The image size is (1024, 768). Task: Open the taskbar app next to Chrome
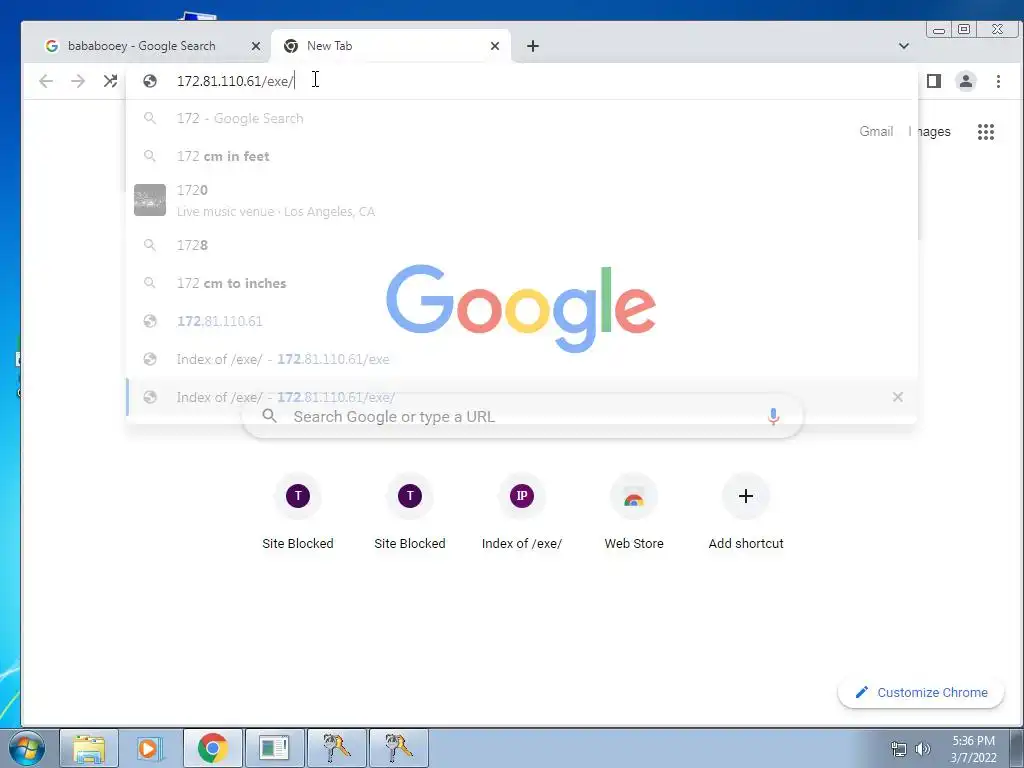274,748
